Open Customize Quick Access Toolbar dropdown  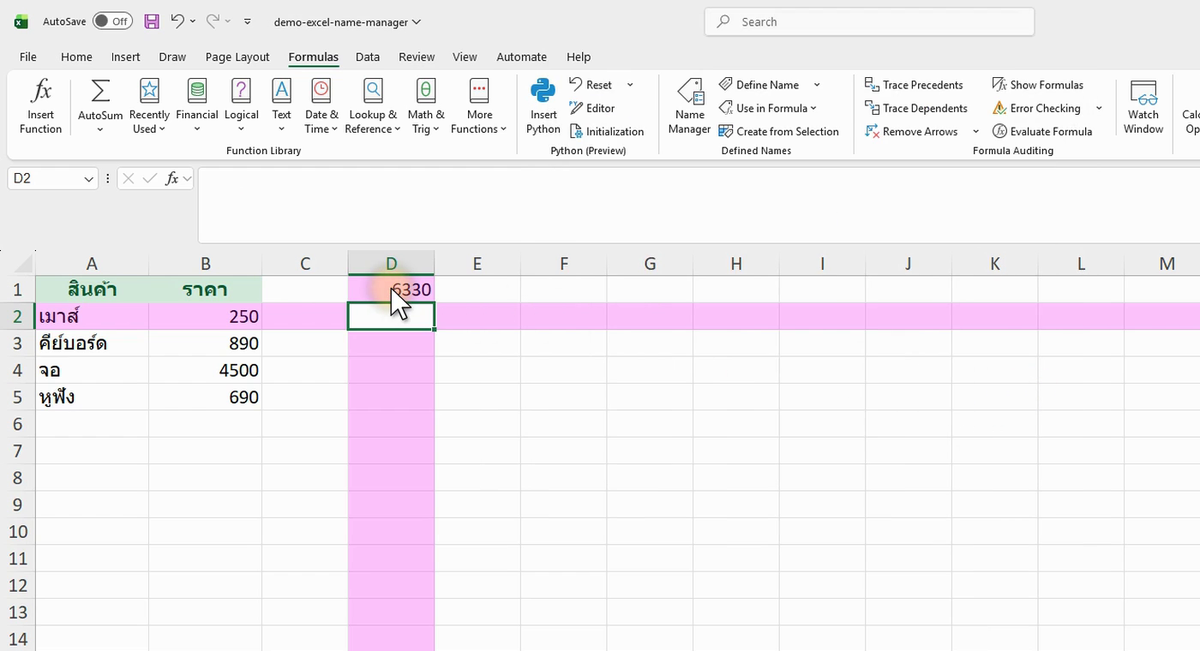pyautogui.click(x=248, y=21)
